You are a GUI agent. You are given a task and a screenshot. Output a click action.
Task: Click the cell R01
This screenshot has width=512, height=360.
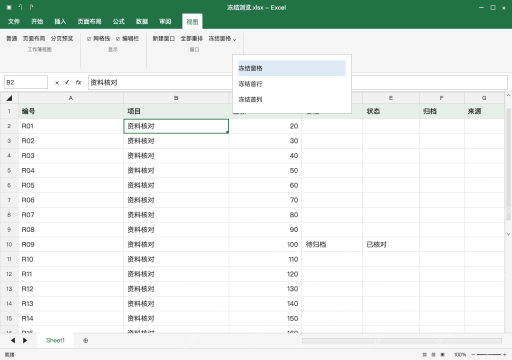pyautogui.click(x=71, y=126)
